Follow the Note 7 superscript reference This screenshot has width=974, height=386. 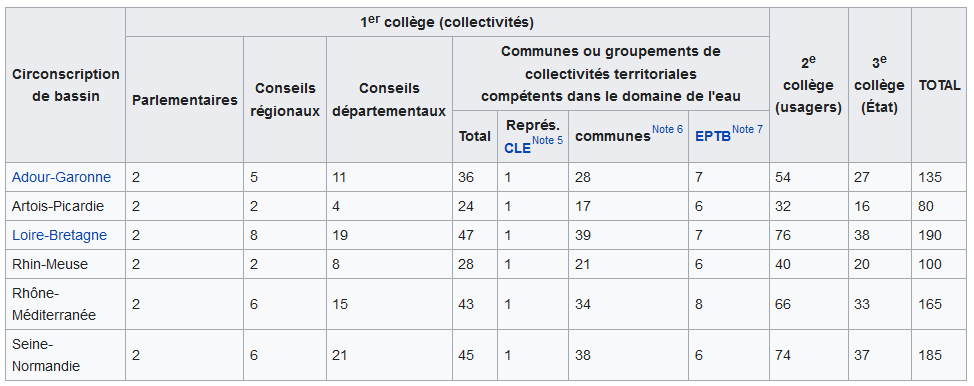pos(747,129)
